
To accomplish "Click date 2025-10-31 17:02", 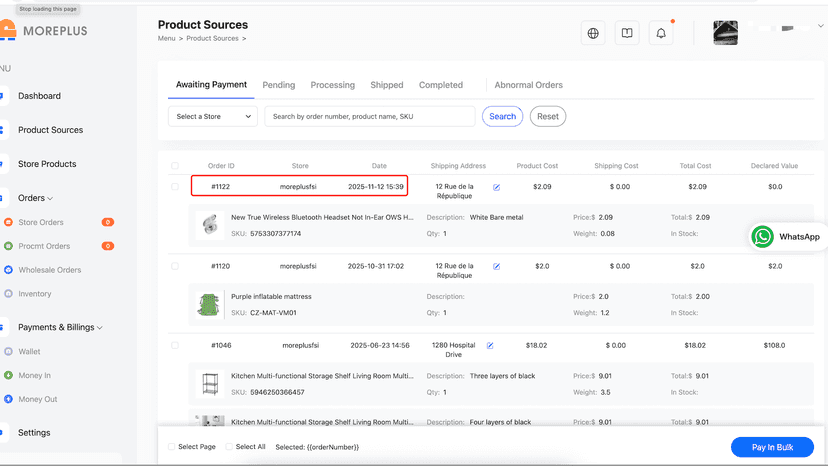I will point(375,266).
